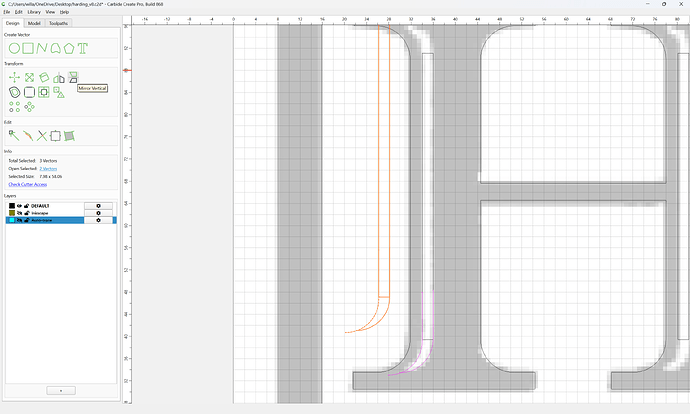The height and width of the screenshot is (414, 690).
Task: Select the Curve vector tool
Action: point(55,48)
